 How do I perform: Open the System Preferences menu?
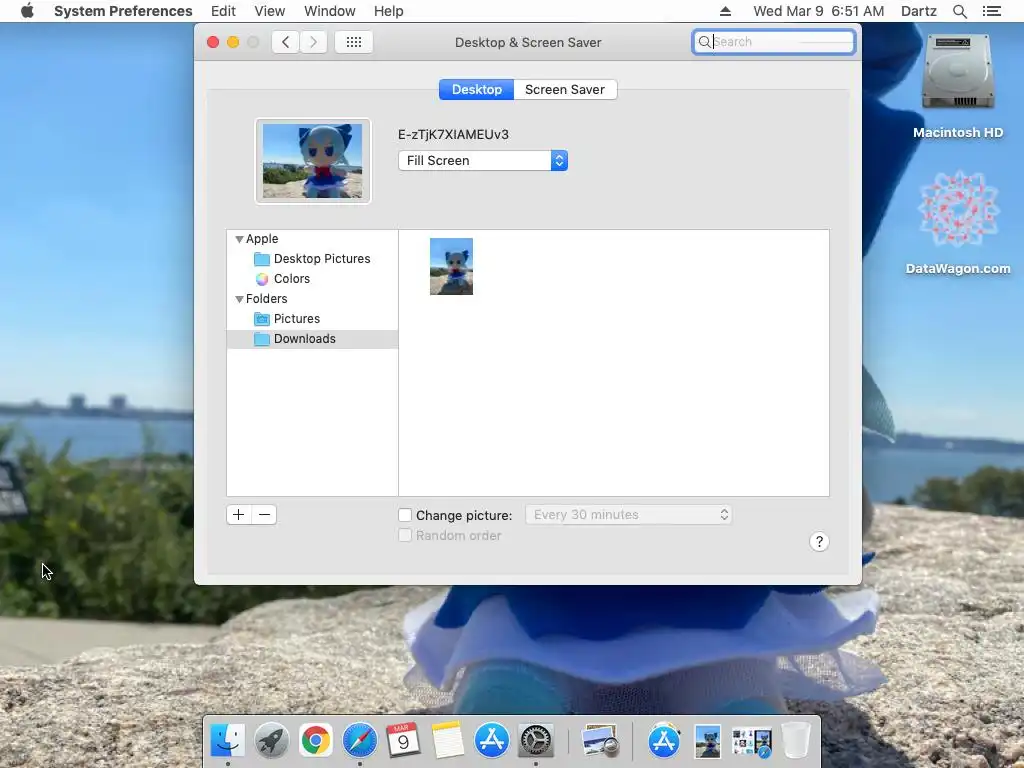point(123,11)
